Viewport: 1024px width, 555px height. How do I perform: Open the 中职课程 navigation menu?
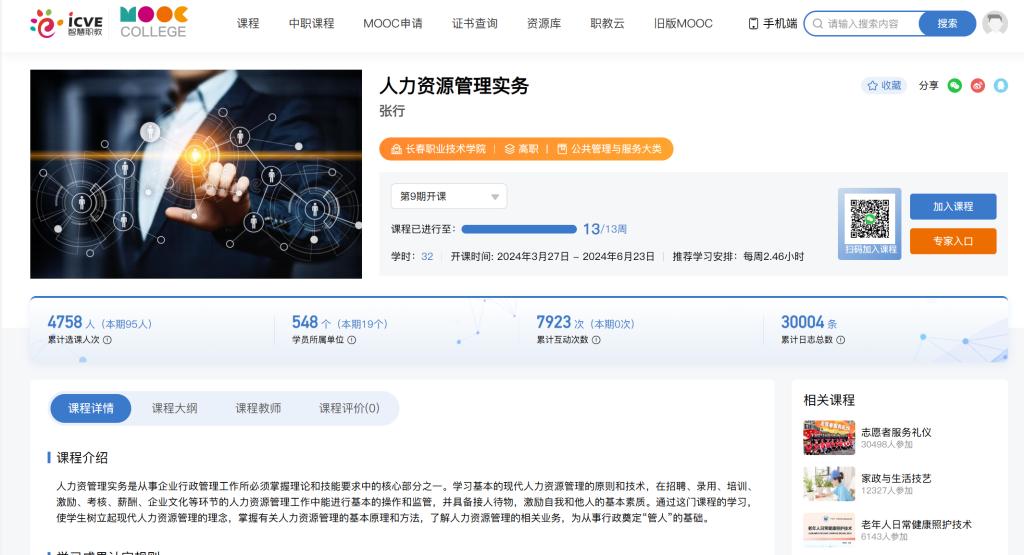[x=311, y=24]
